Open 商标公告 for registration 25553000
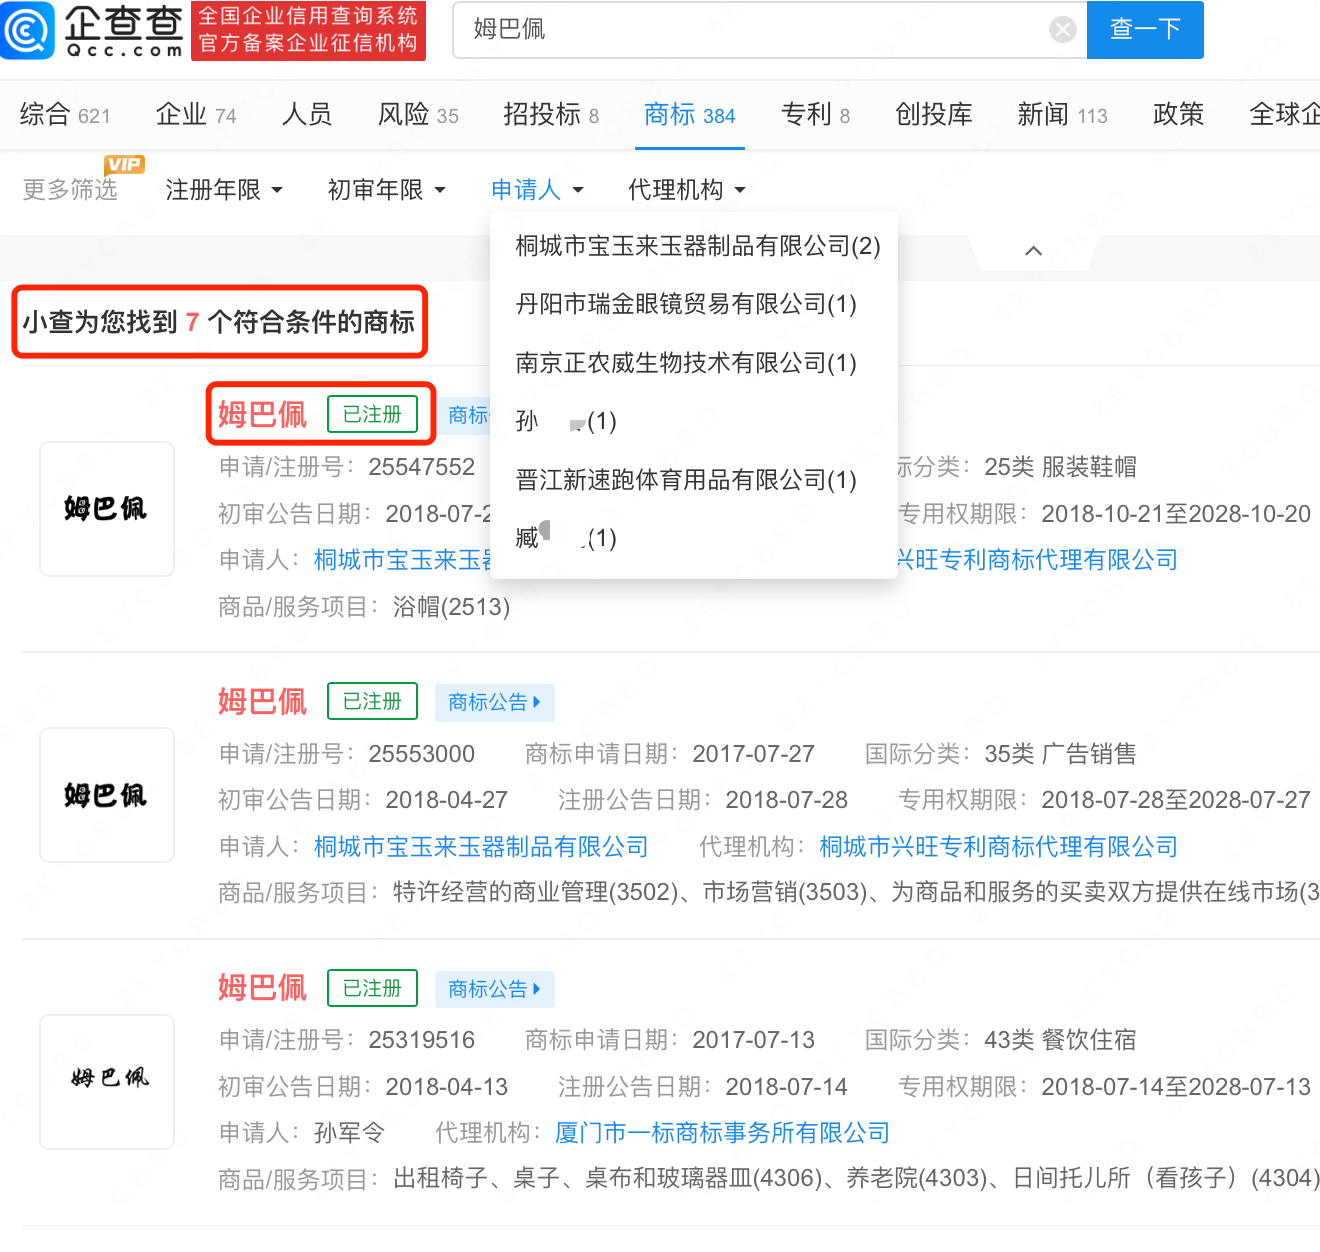The image size is (1320, 1252). coord(494,702)
